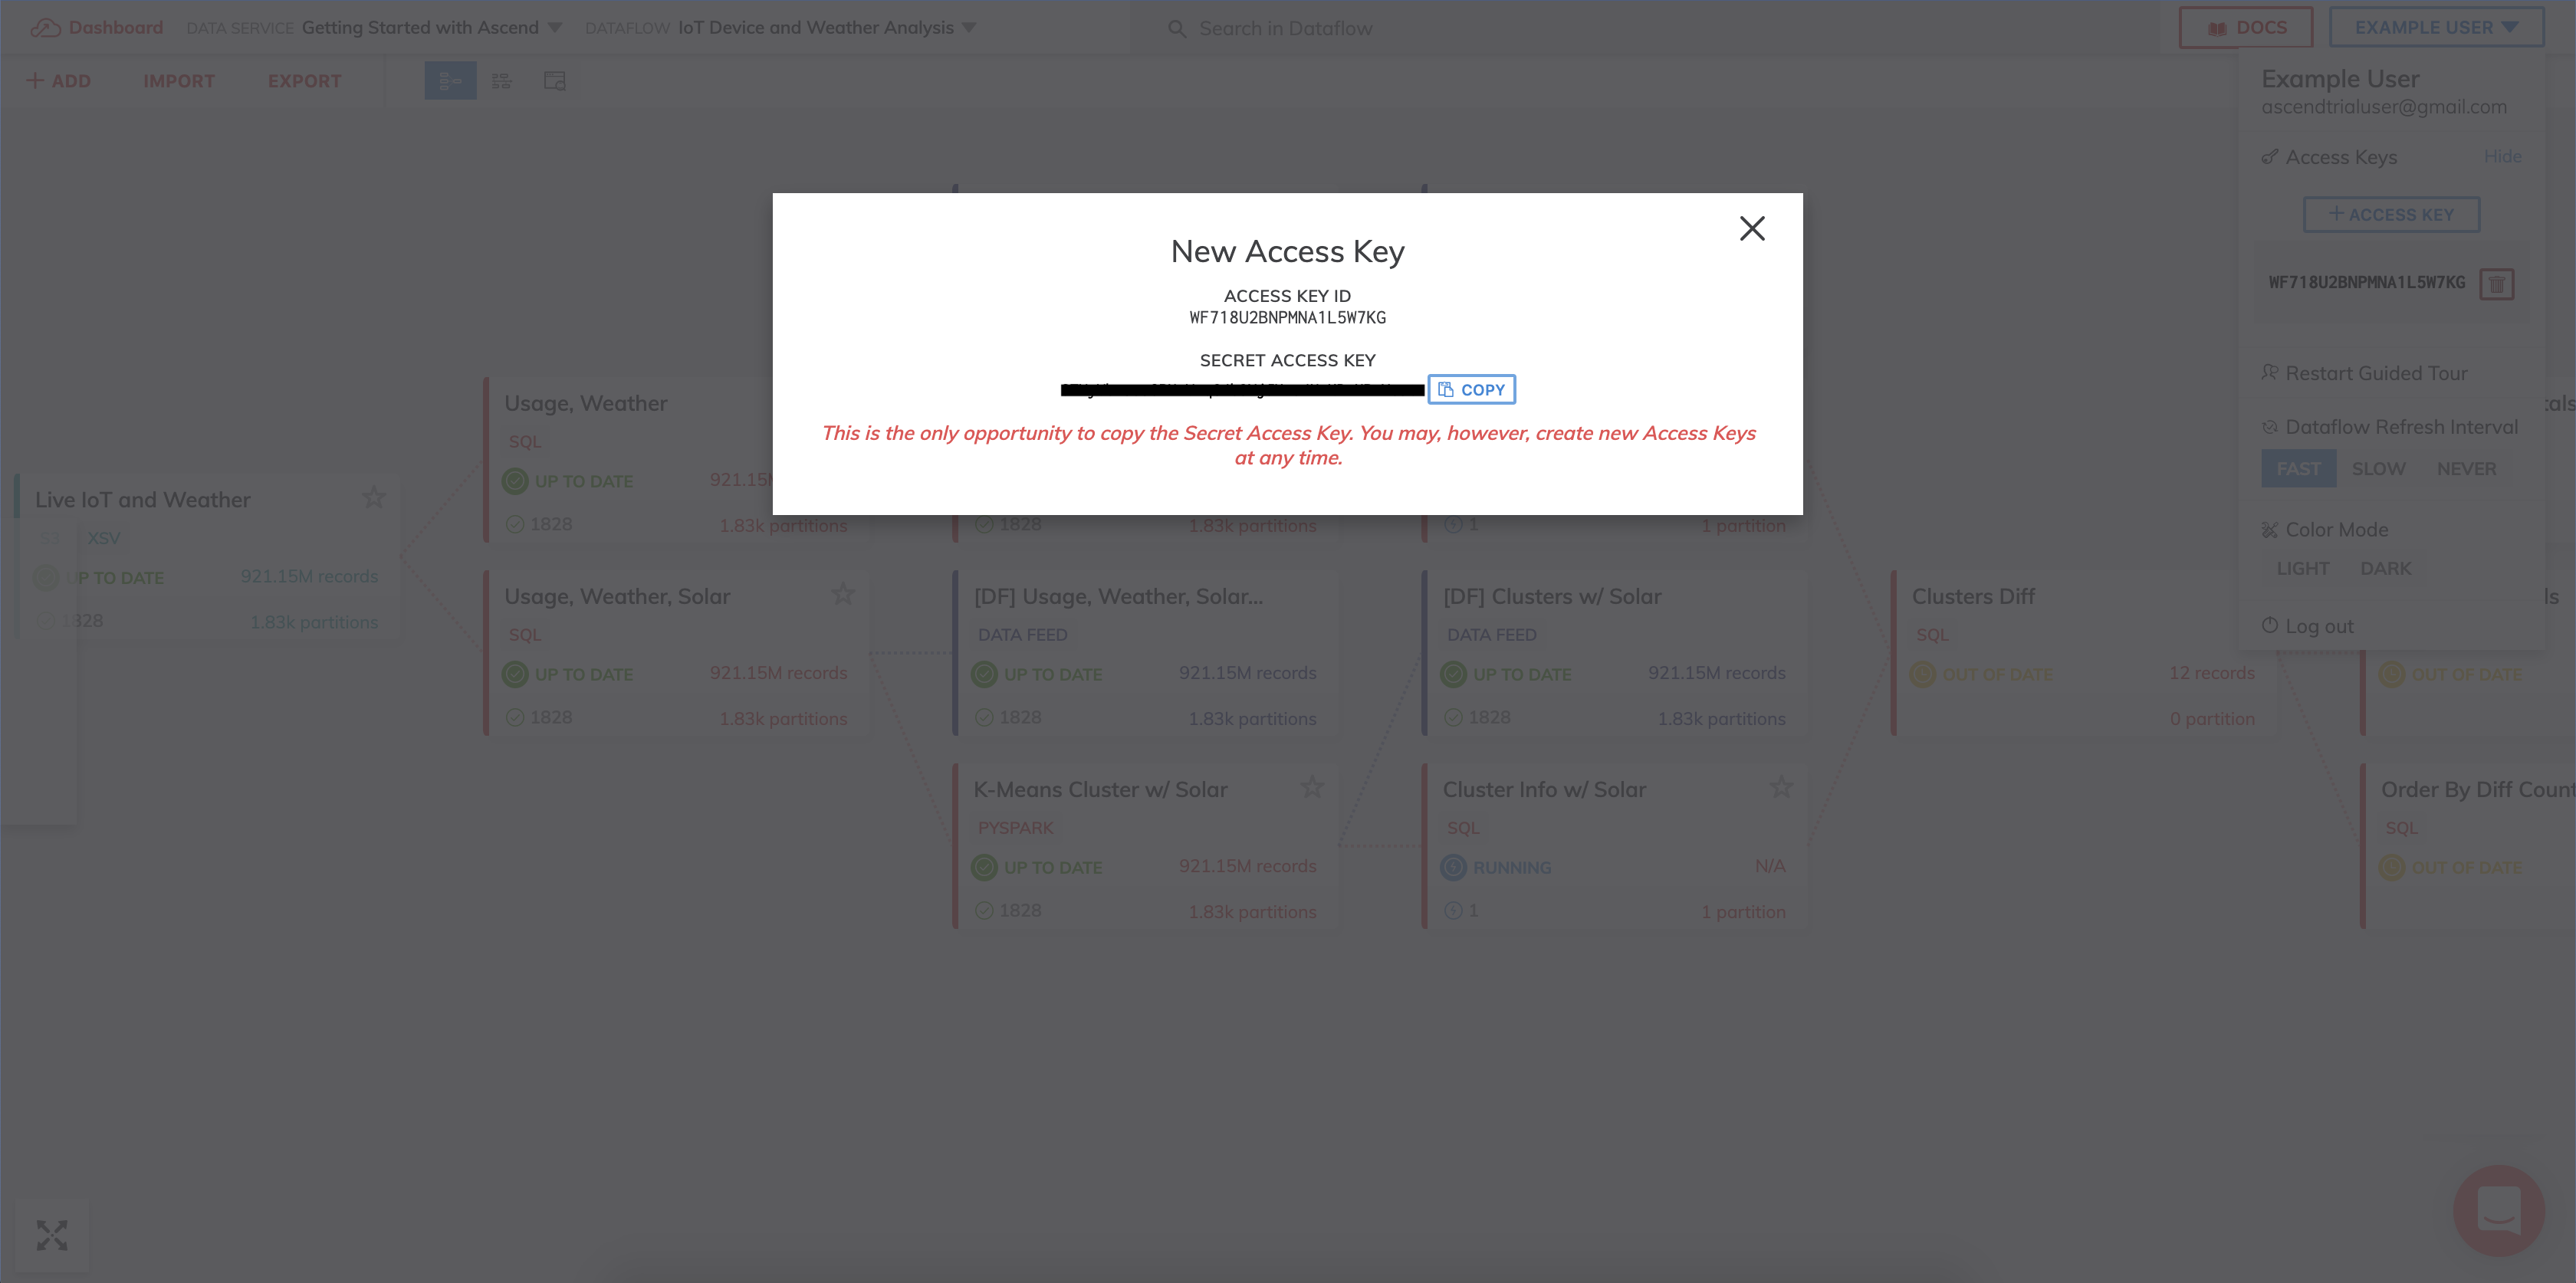Click the fit-to-screen expand icon

52,1235
